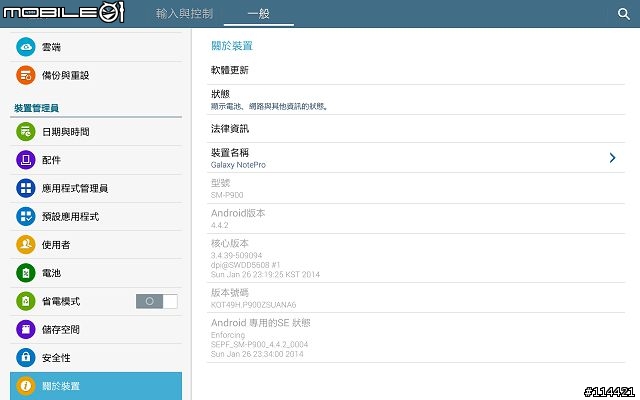Click the 電池 battery icon
The height and width of the screenshot is (400, 640).
coord(26,273)
